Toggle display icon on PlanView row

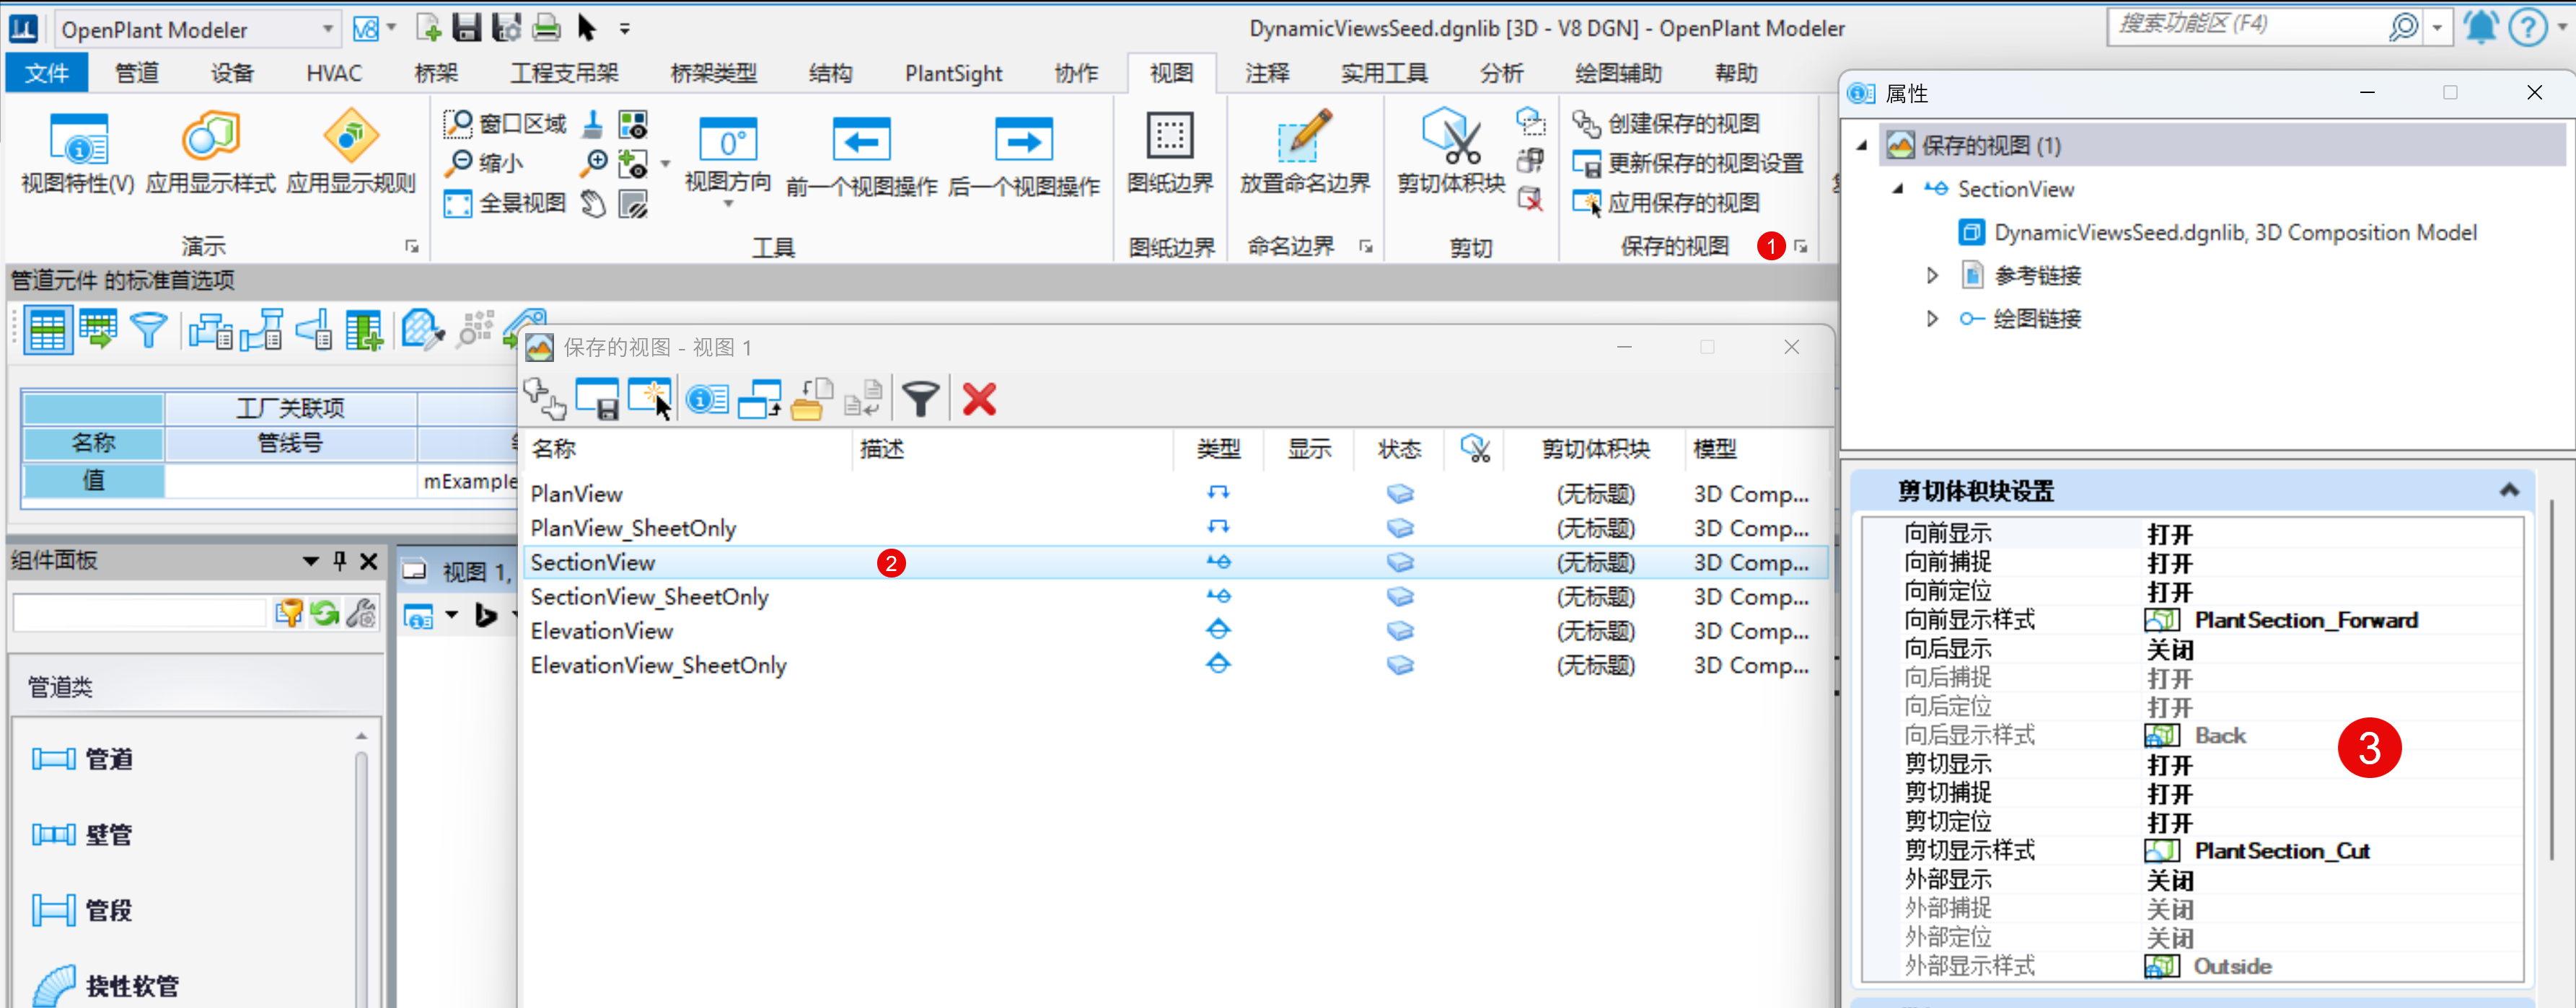click(1400, 493)
